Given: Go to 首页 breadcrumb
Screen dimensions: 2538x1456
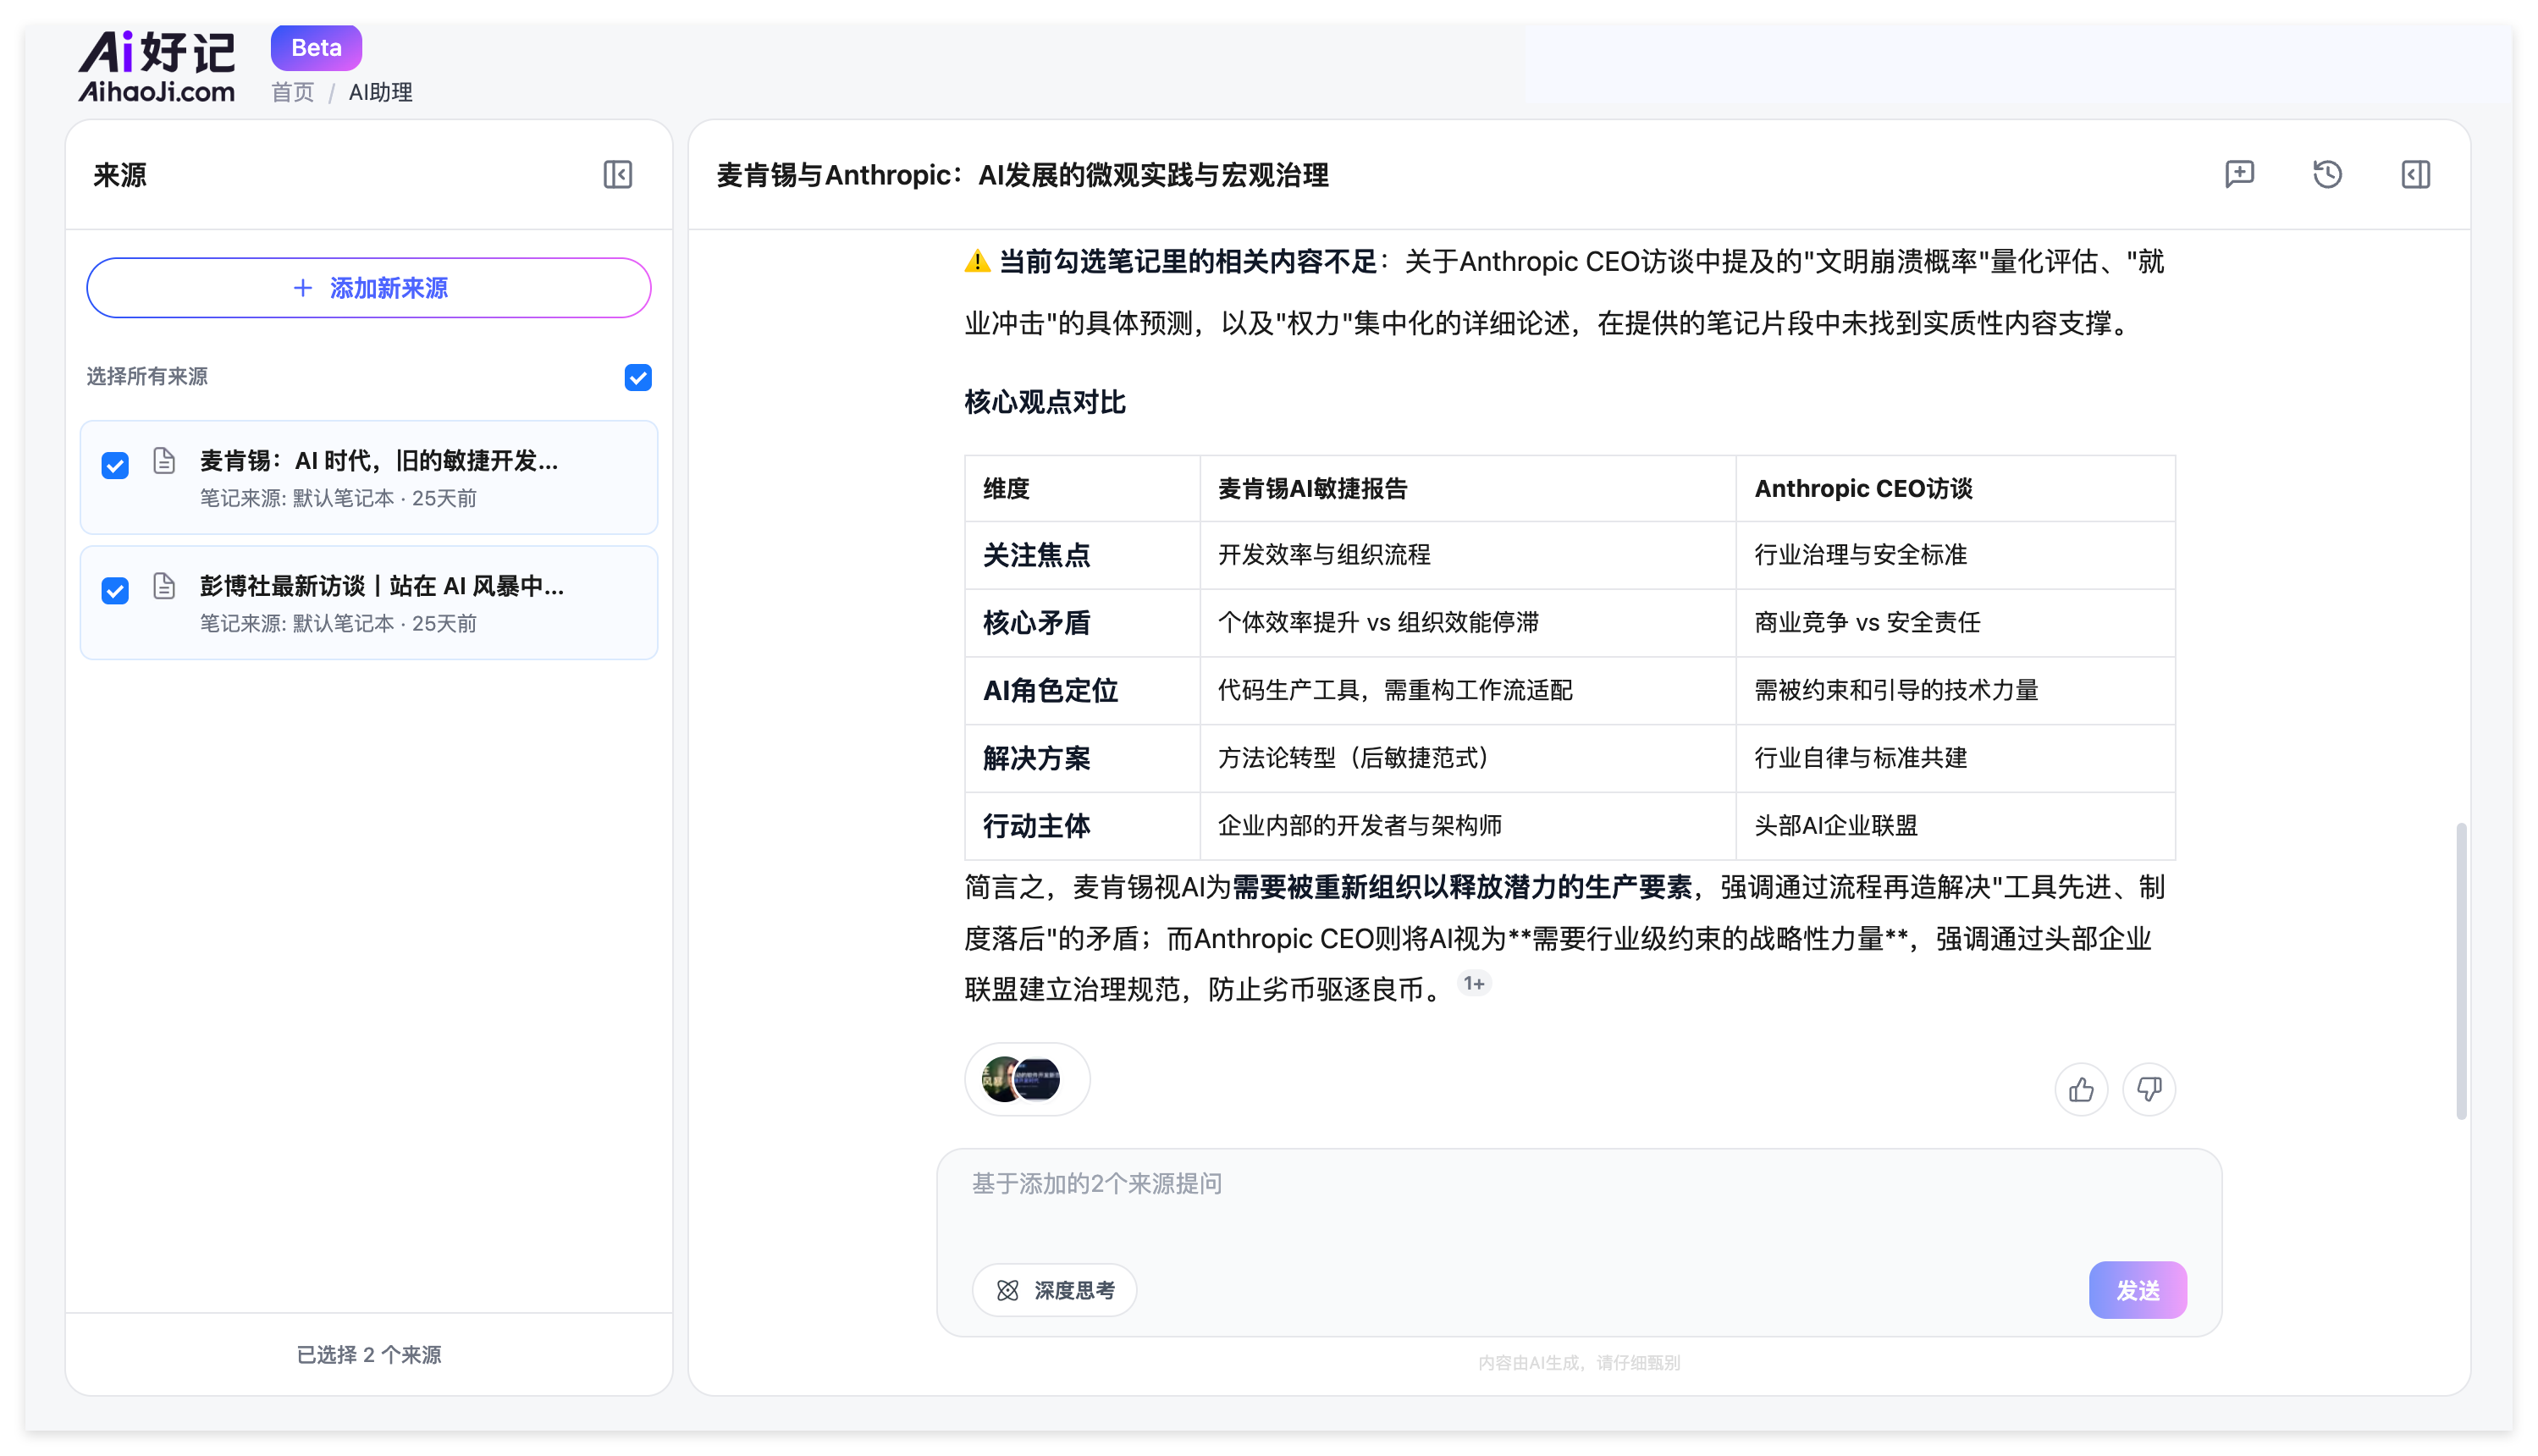Looking at the screenshot, I should (x=292, y=92).
